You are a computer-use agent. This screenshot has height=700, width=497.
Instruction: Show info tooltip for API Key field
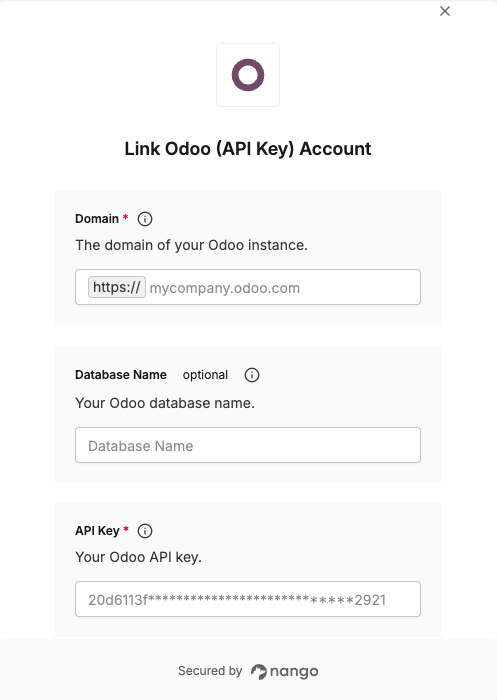[x=145, y=531]
